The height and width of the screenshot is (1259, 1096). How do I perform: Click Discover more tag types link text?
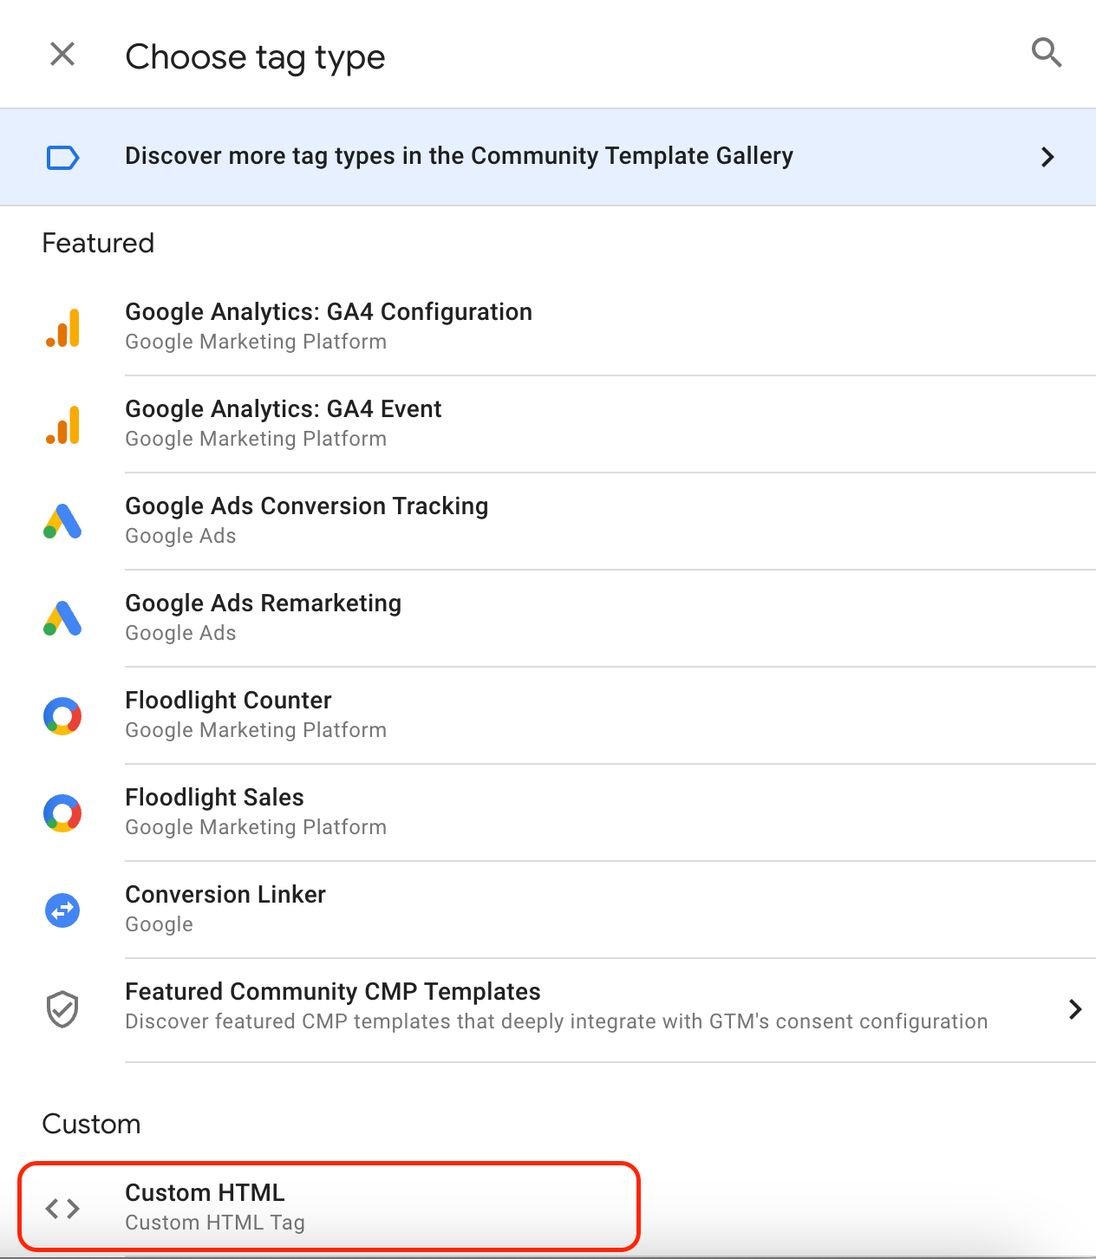tap(458, 156)
